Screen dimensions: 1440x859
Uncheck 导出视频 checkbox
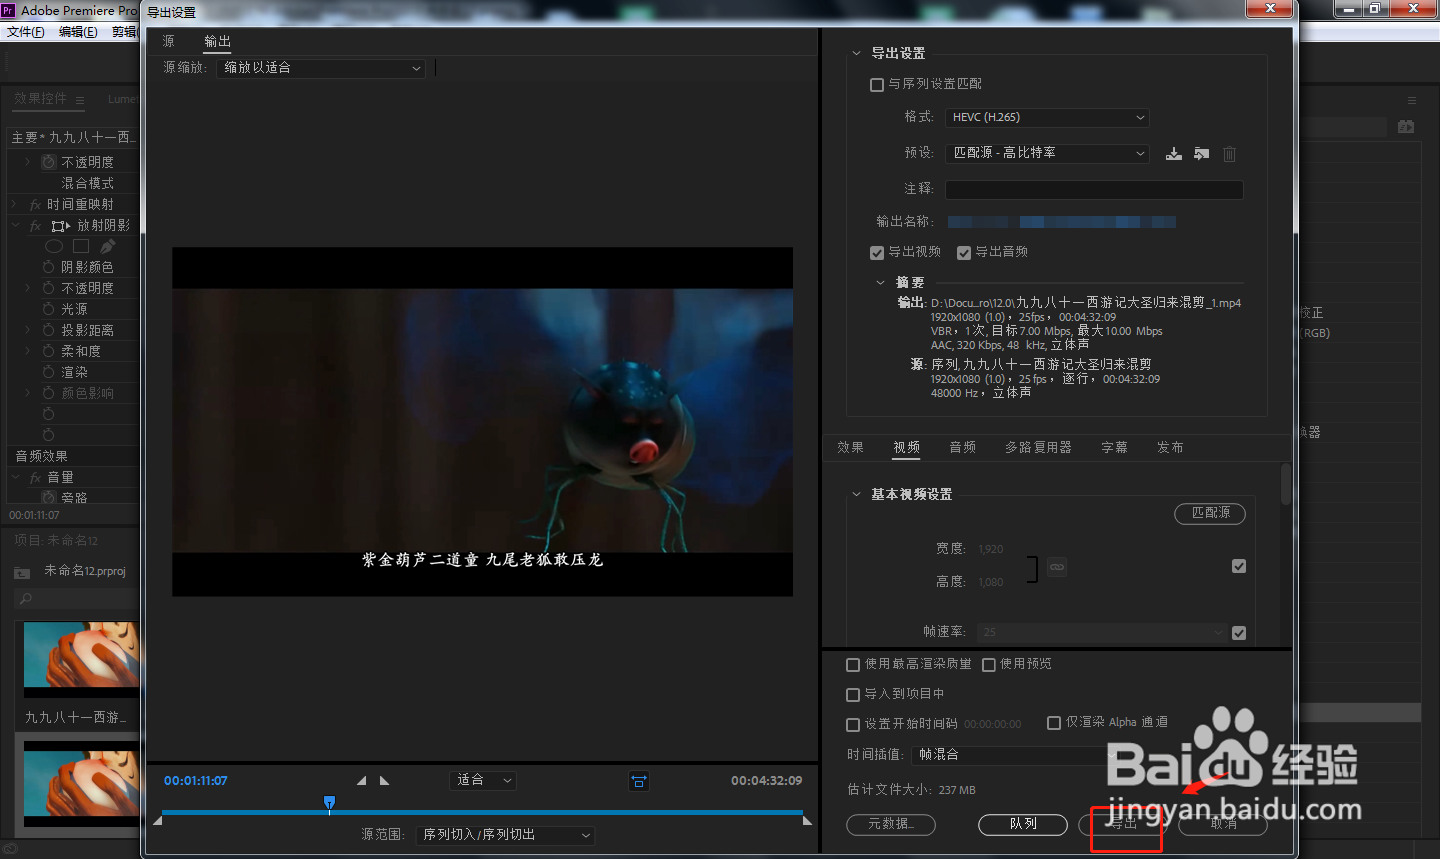pyautogui.click(x=877, y=253)
